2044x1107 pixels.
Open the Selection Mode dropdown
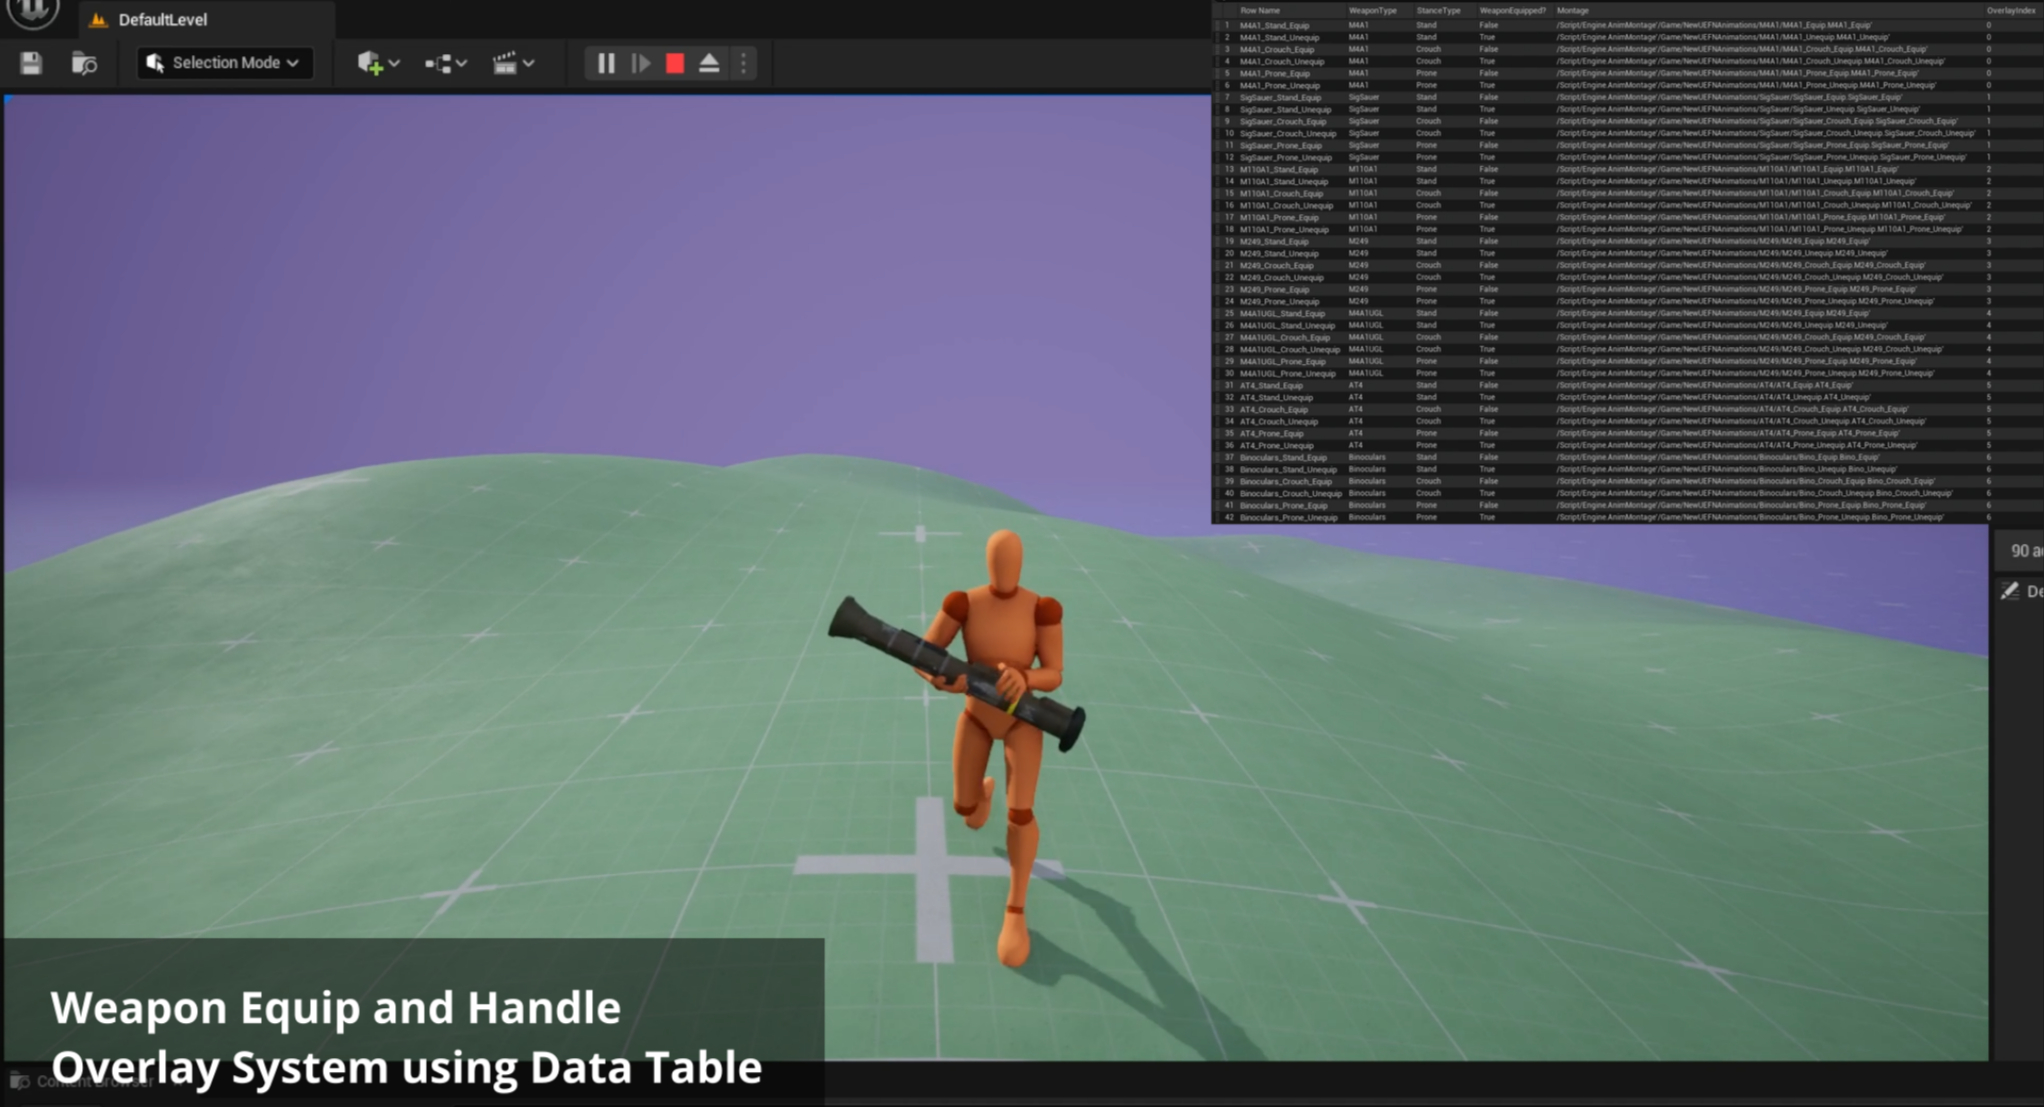(x=224, y=63)
